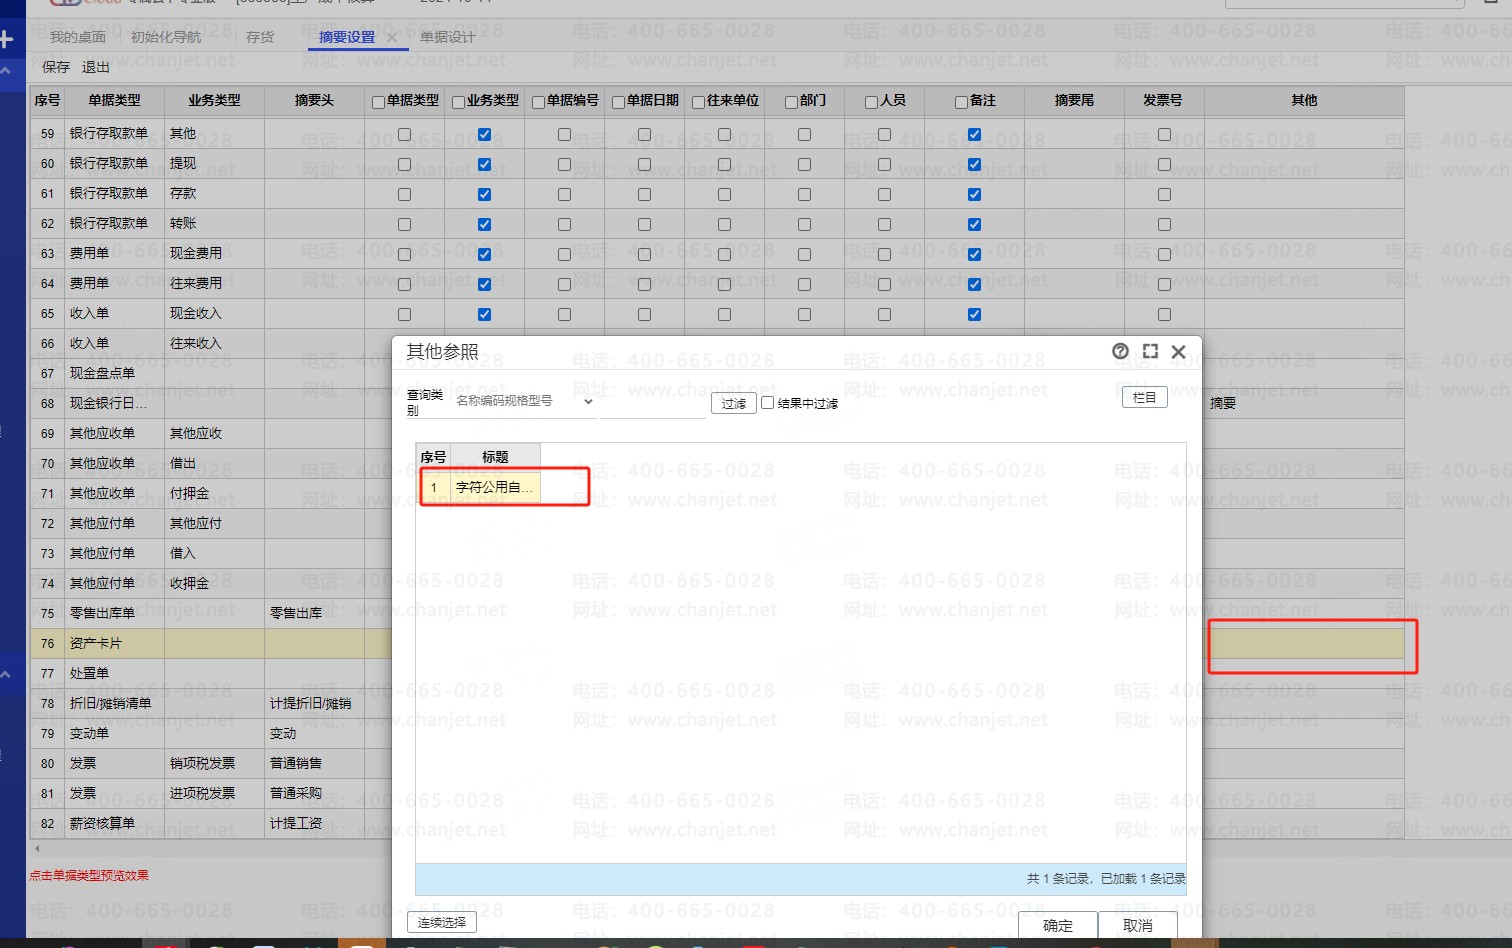Viewport: 1512px width, 948px height.
Task: Click the 过滤 button
Action: pos(733,403)
